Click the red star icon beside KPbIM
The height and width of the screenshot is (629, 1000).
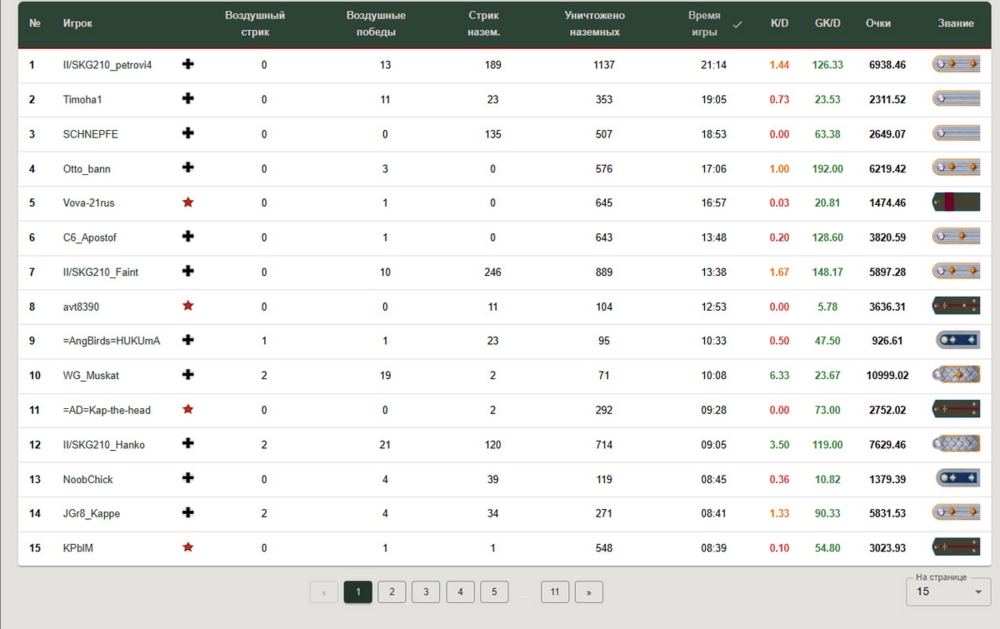[x=188, y=548]
